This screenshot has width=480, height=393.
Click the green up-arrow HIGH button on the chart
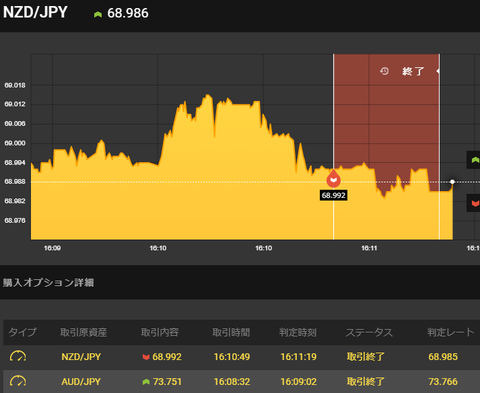pyautogui.click(x=474, y=160)
